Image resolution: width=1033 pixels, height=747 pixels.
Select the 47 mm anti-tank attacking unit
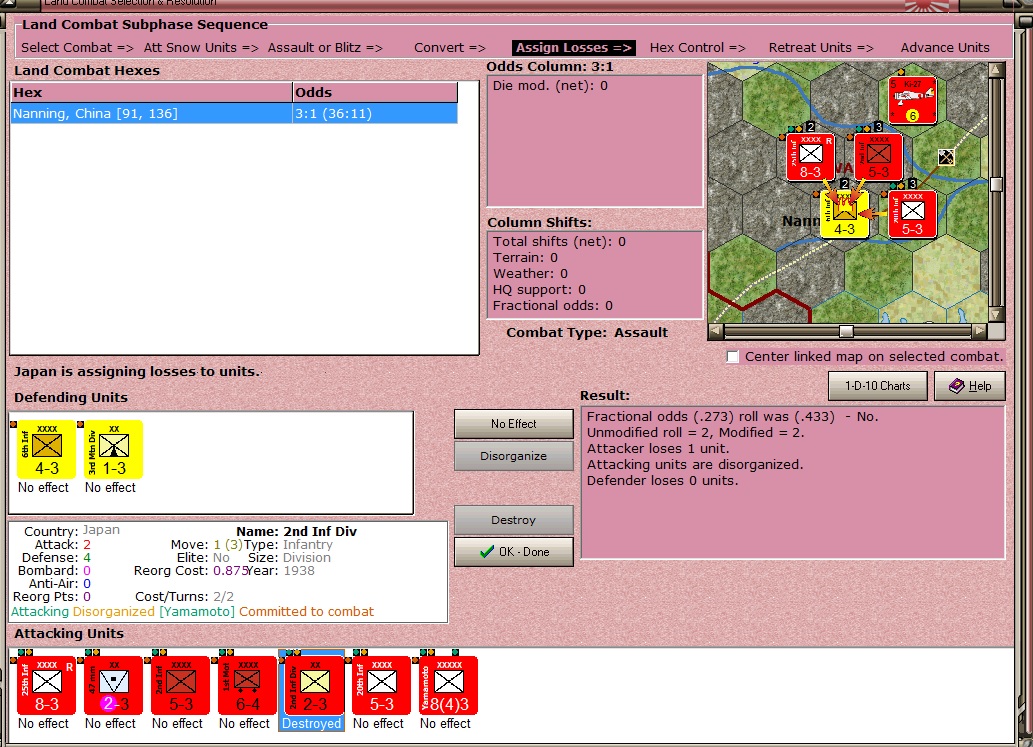point(113,685)
